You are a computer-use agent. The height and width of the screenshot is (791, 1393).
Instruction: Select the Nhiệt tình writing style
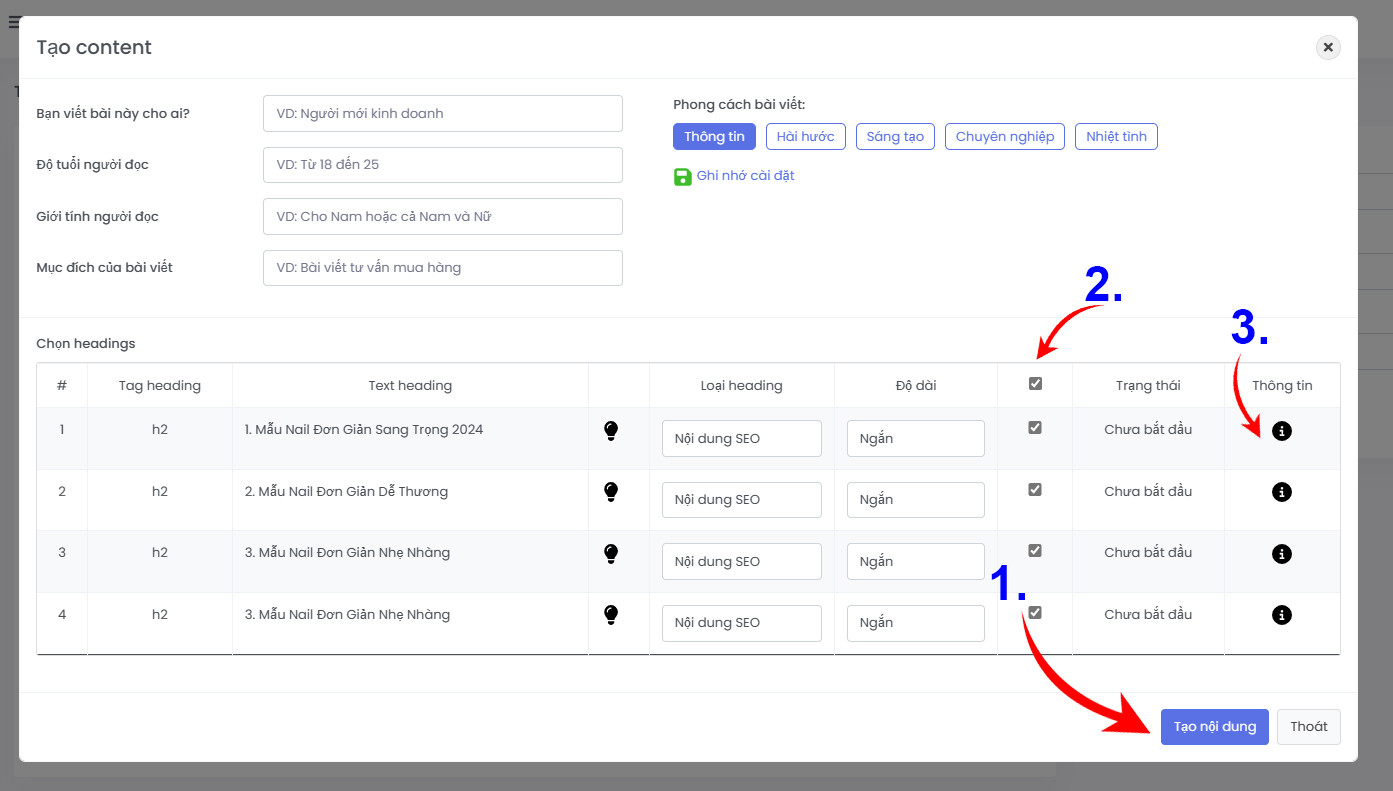1116,137
